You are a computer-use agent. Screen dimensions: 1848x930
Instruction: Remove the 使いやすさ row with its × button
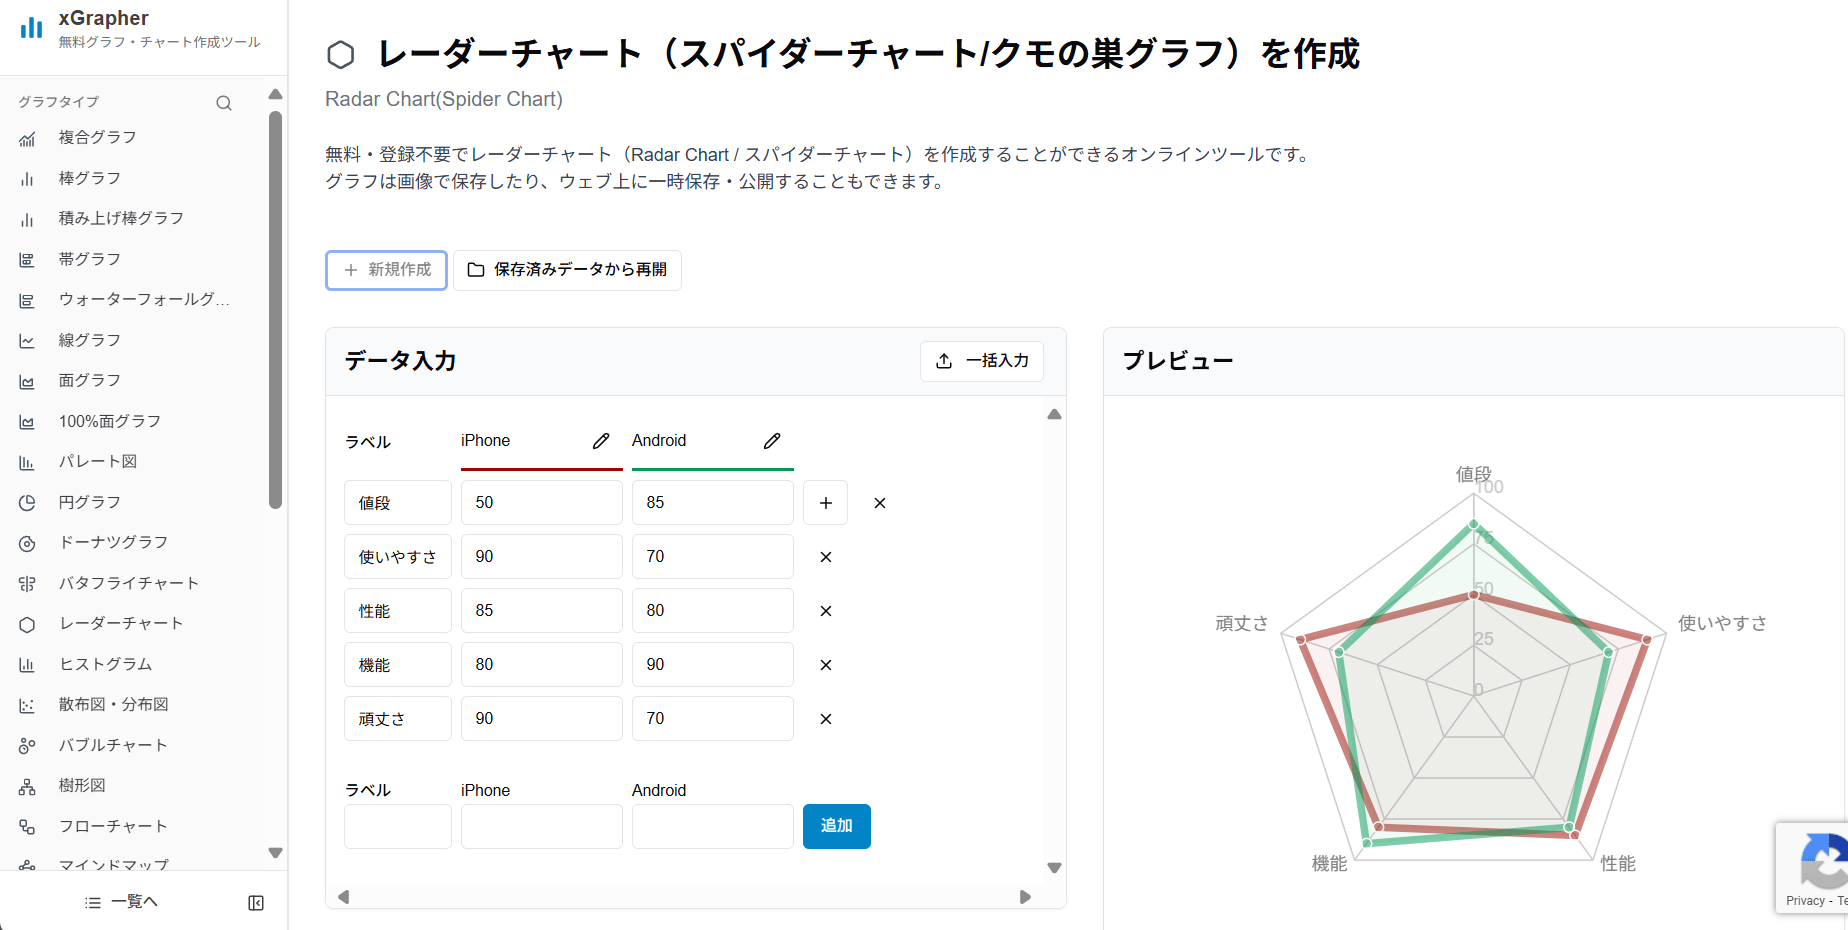click(x=825, y=556)
